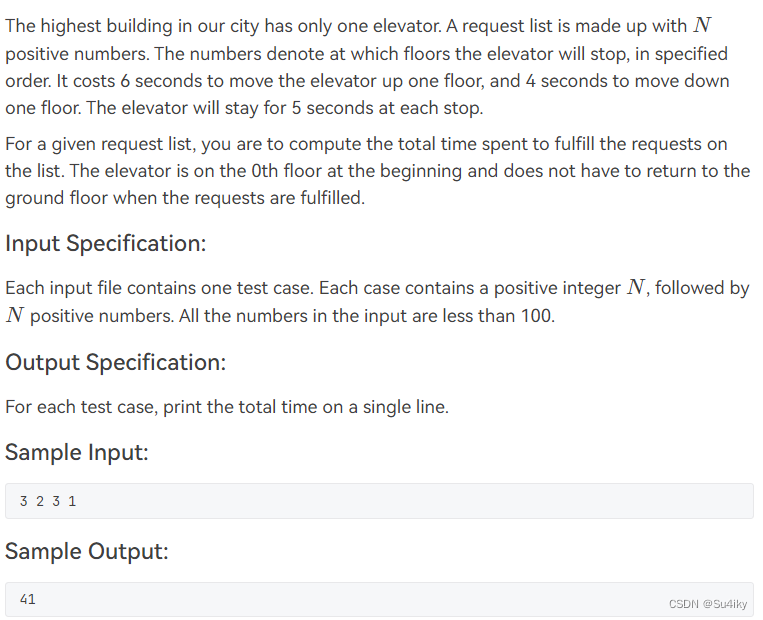Click the phrase 'ground floor when the requests'
The height and width of the screenshot is (620, 763).
150,199
